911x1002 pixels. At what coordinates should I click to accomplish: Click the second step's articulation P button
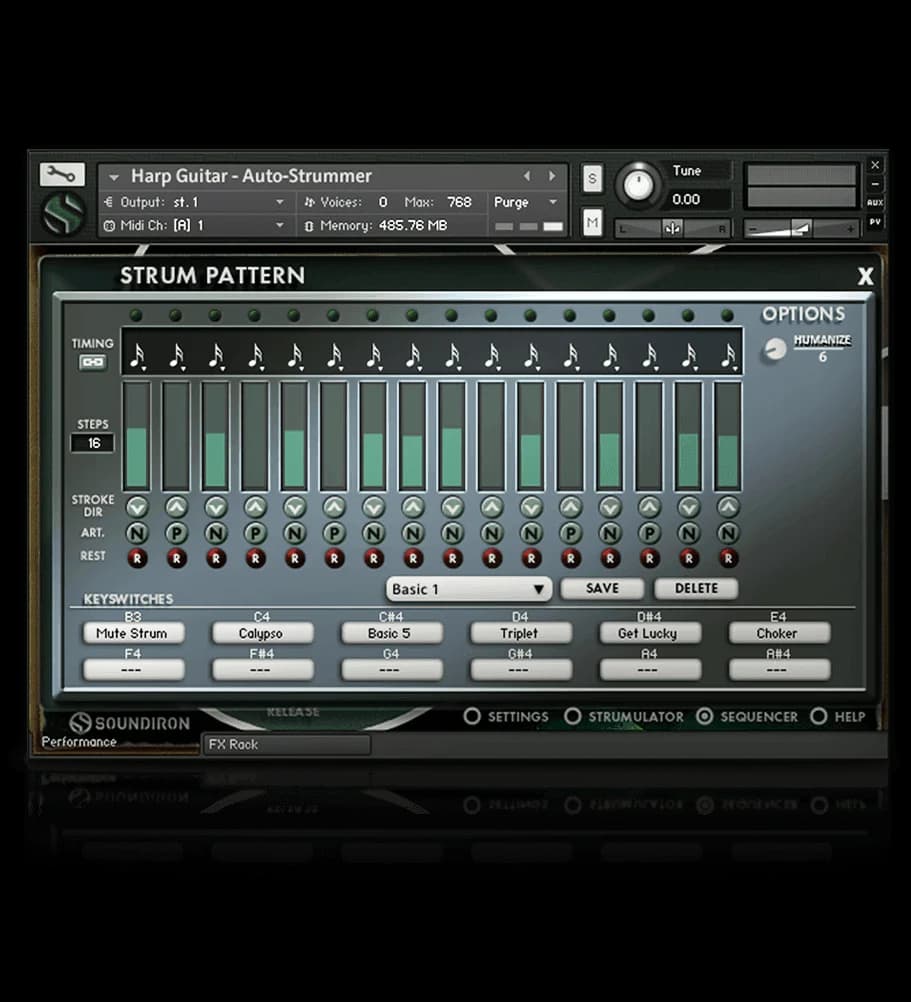point(176,533)
